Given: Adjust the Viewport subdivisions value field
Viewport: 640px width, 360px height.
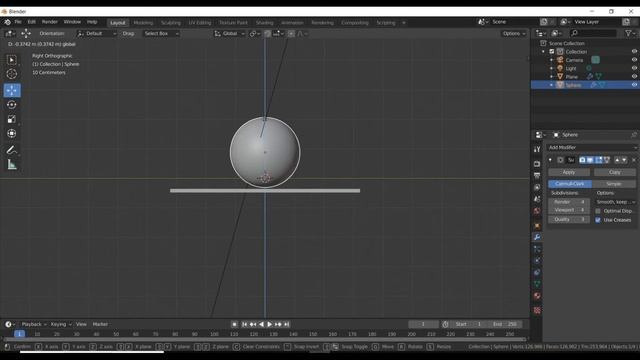Looking at the screenshot, I should [x=569, y=210].
